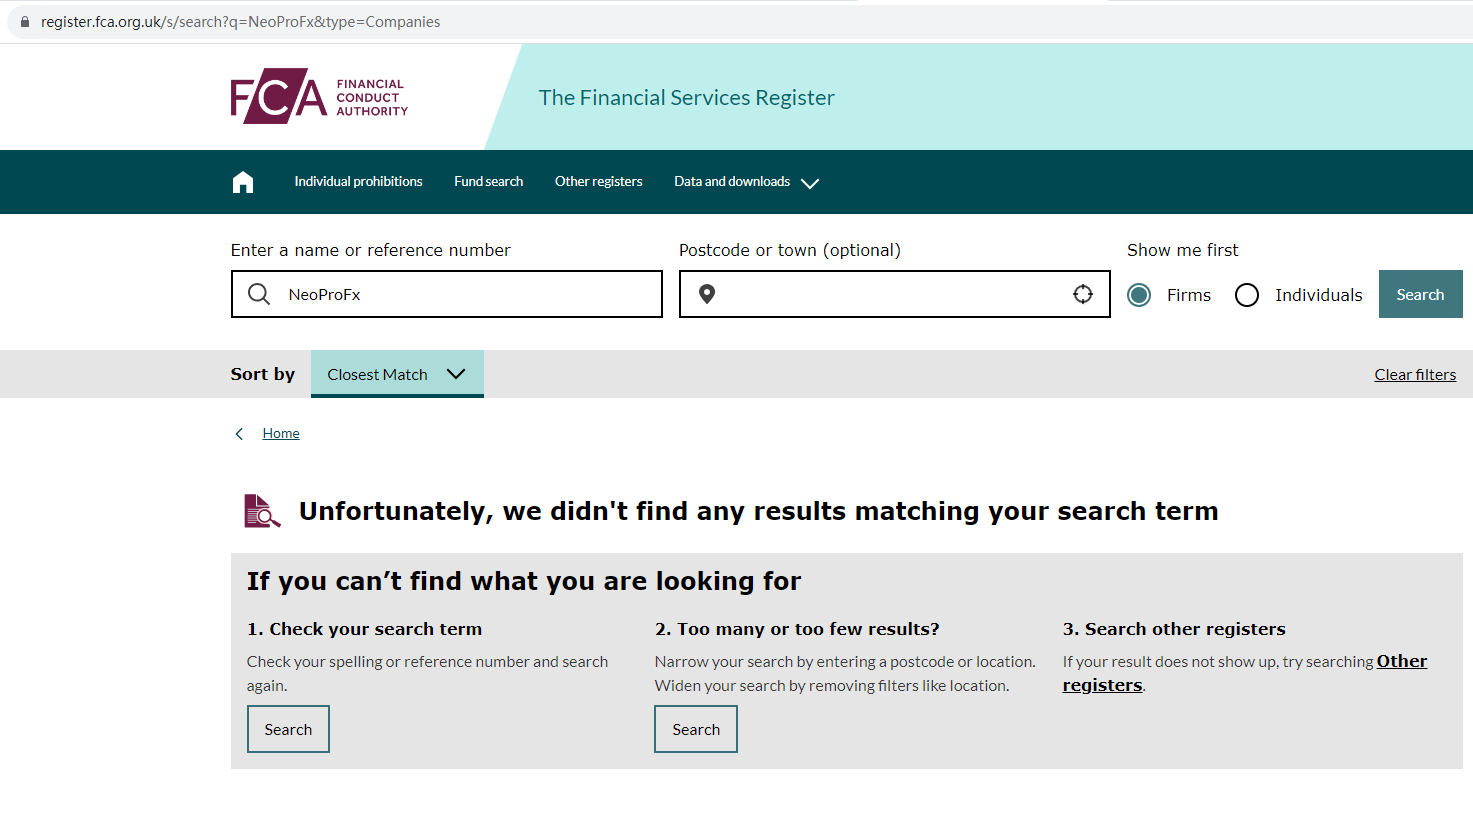The image size is (1473, 830).
Task: Click the location pin icon
Action: pyautogui.click(x=707, y=294)
